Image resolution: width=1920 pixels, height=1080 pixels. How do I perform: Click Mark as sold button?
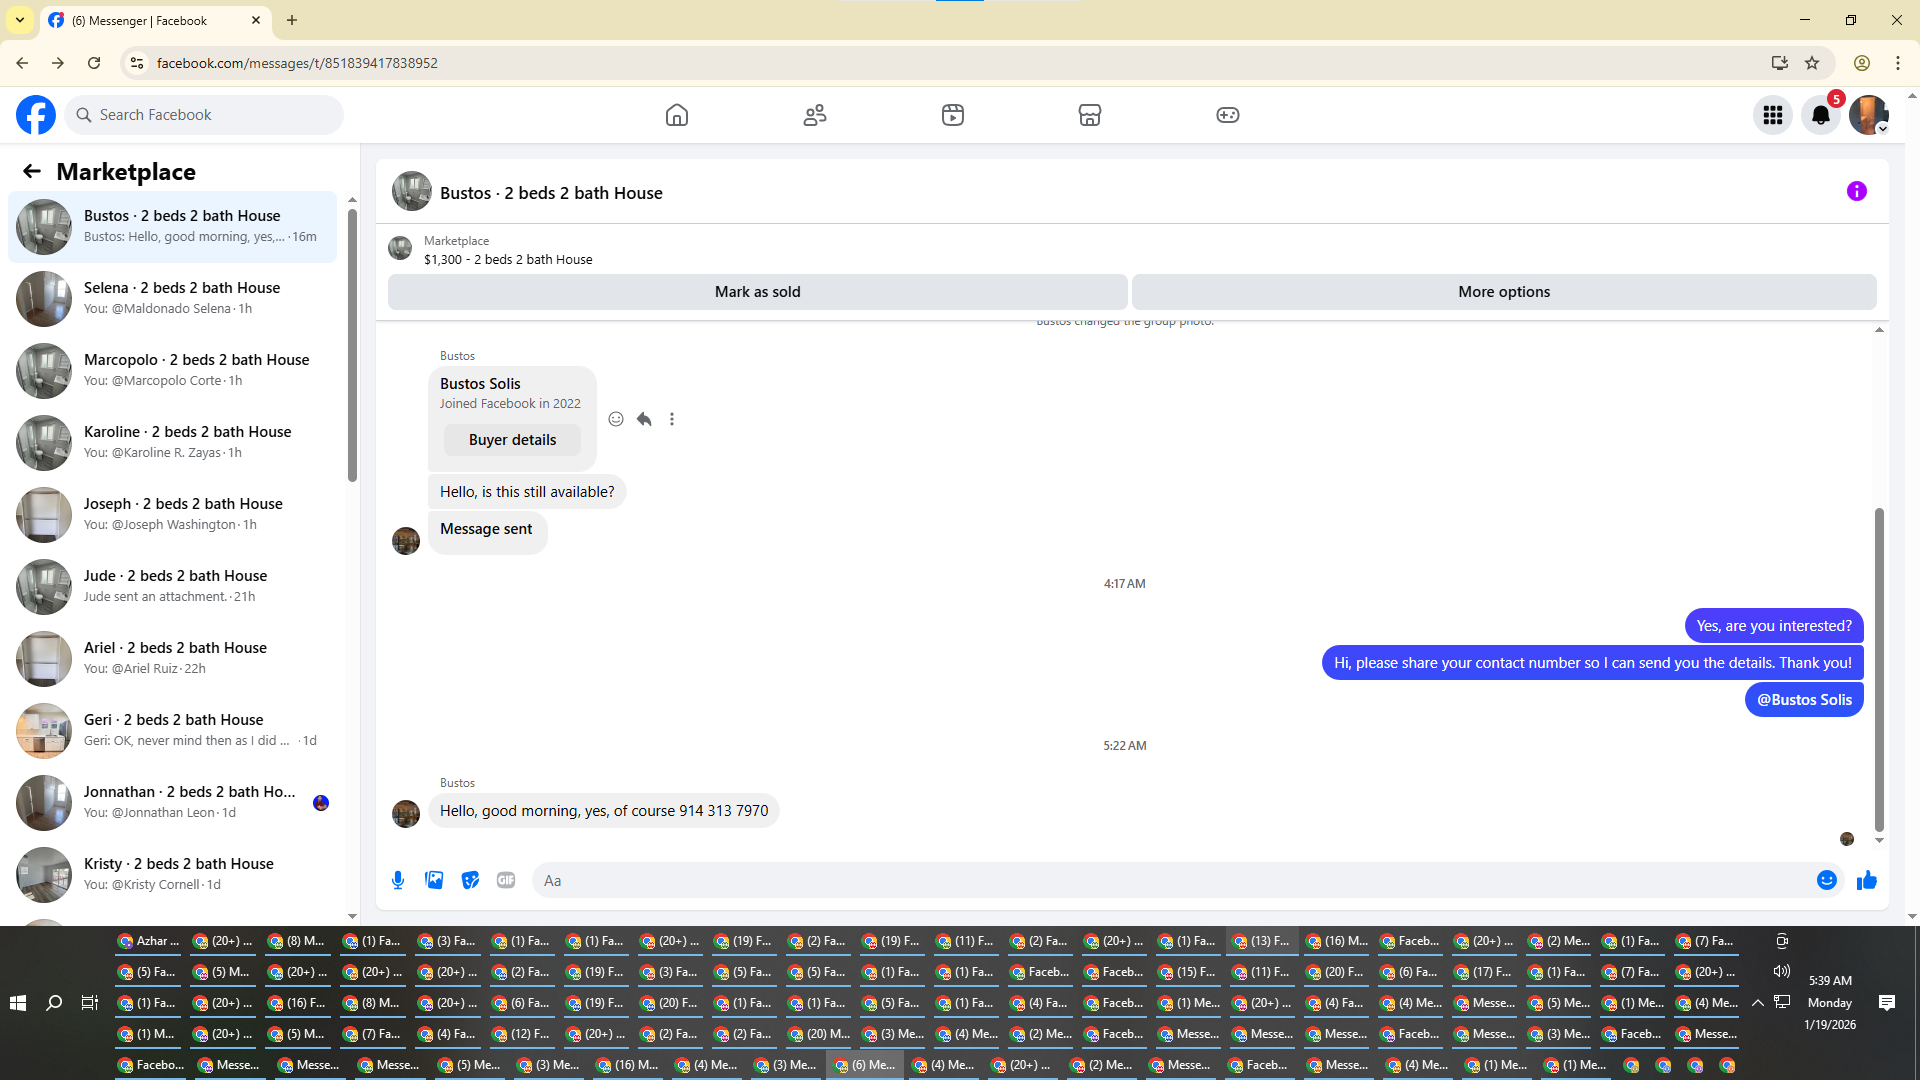757,292
